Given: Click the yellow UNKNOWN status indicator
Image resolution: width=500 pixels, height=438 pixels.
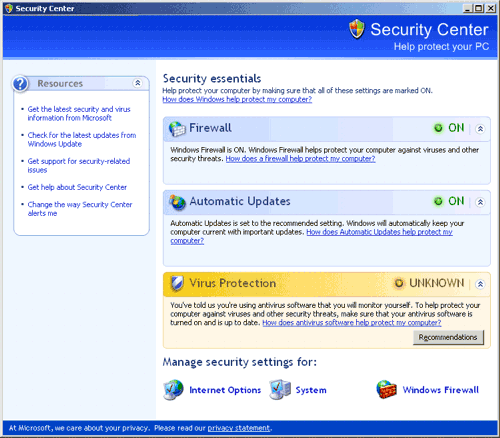Looking at the screenshot, I should tap(399, 283).
